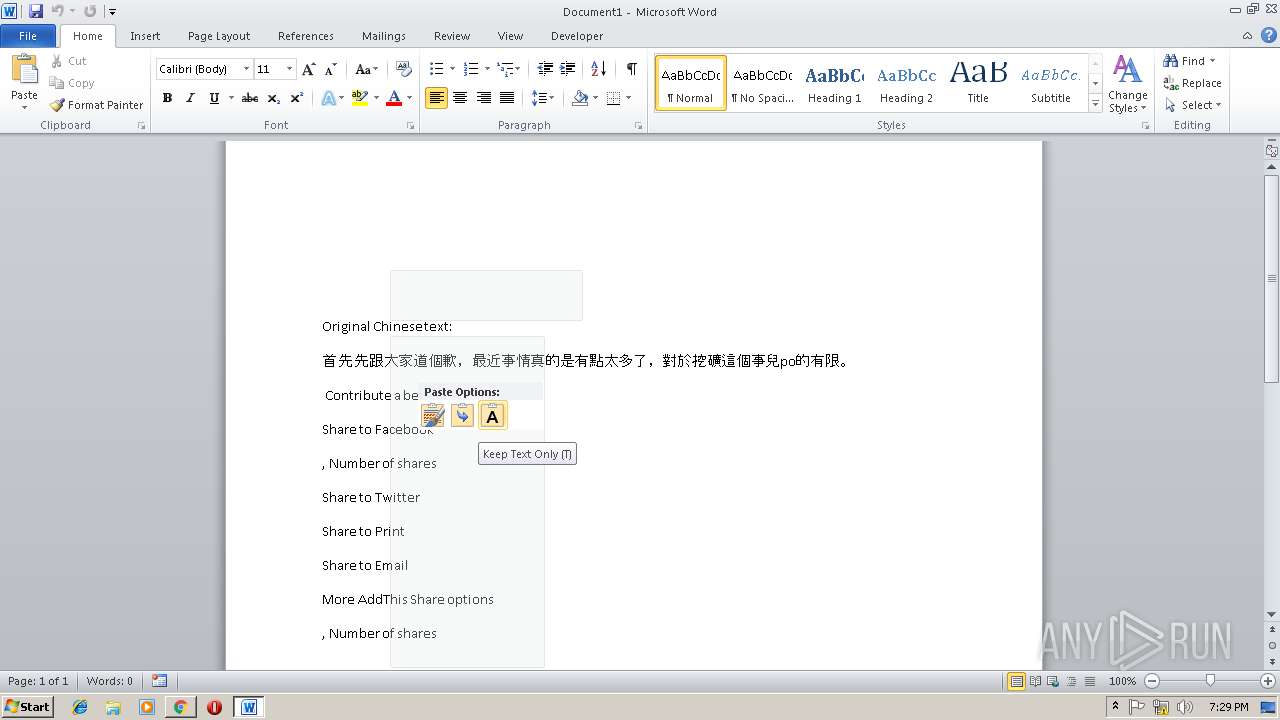Toggle Align Text Left

click(x=436, y=98)
